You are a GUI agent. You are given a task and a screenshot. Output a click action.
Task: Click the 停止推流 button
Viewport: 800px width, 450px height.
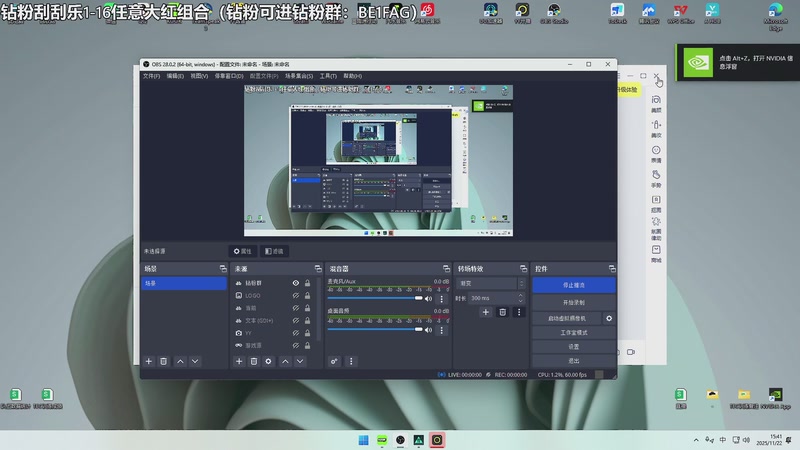pos(573,285)
